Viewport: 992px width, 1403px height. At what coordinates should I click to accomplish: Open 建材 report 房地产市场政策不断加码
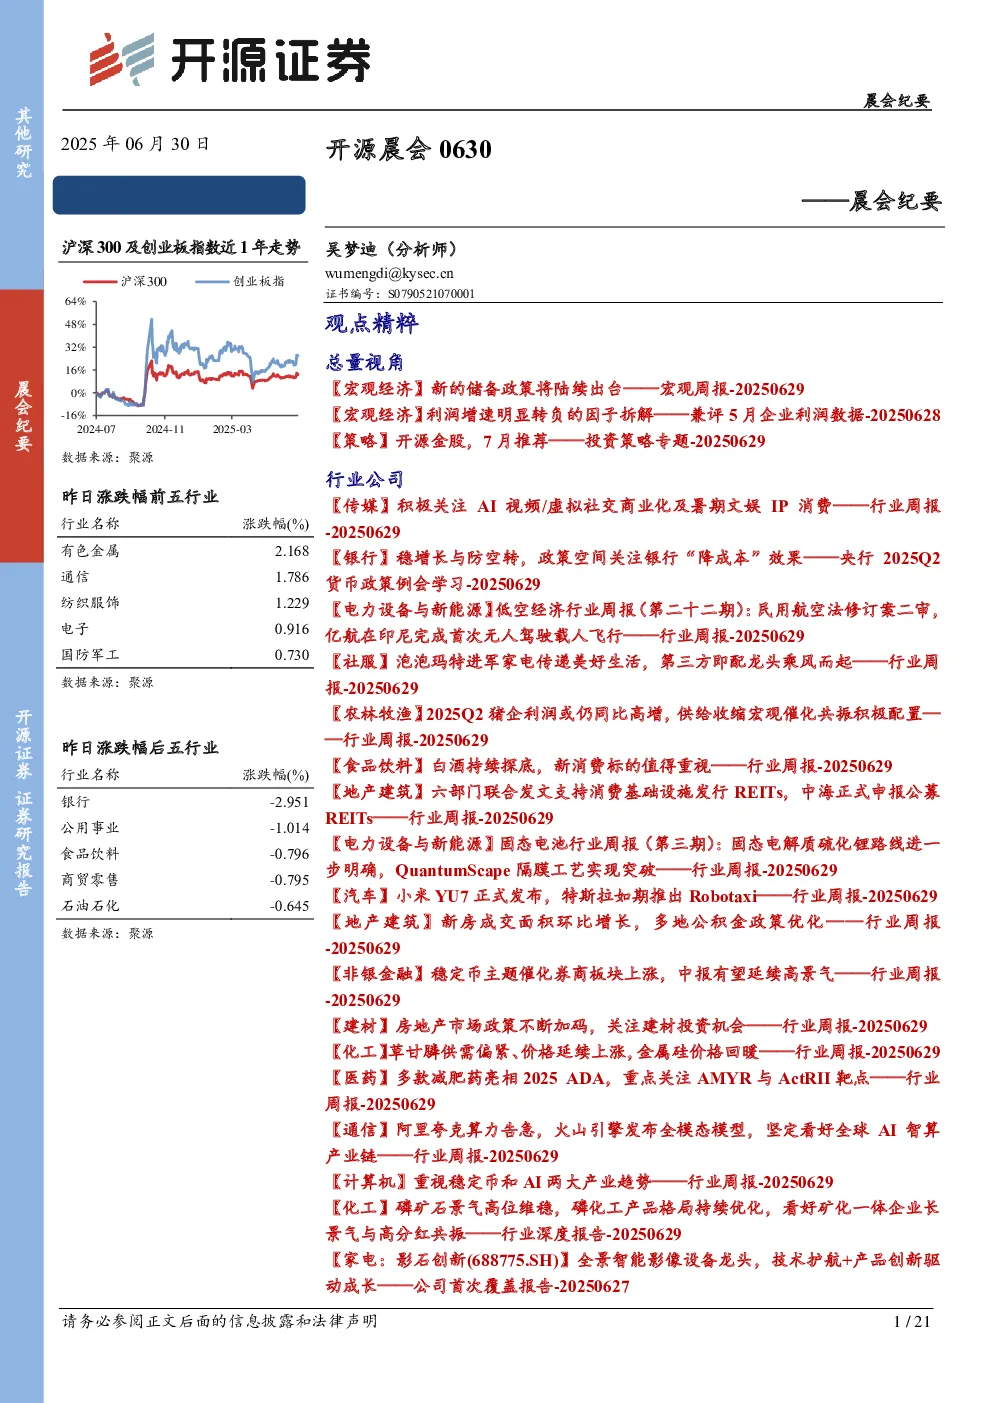(x=627, y=1026)
